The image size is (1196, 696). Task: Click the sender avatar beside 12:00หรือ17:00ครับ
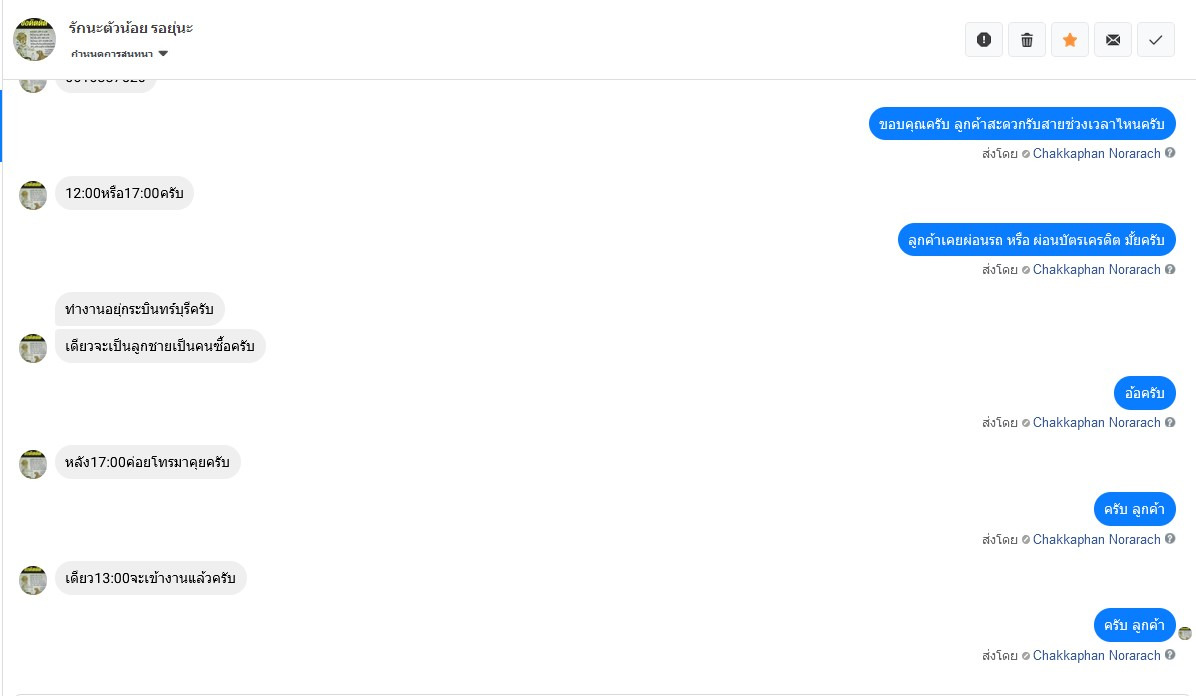[x=33, y=195]
